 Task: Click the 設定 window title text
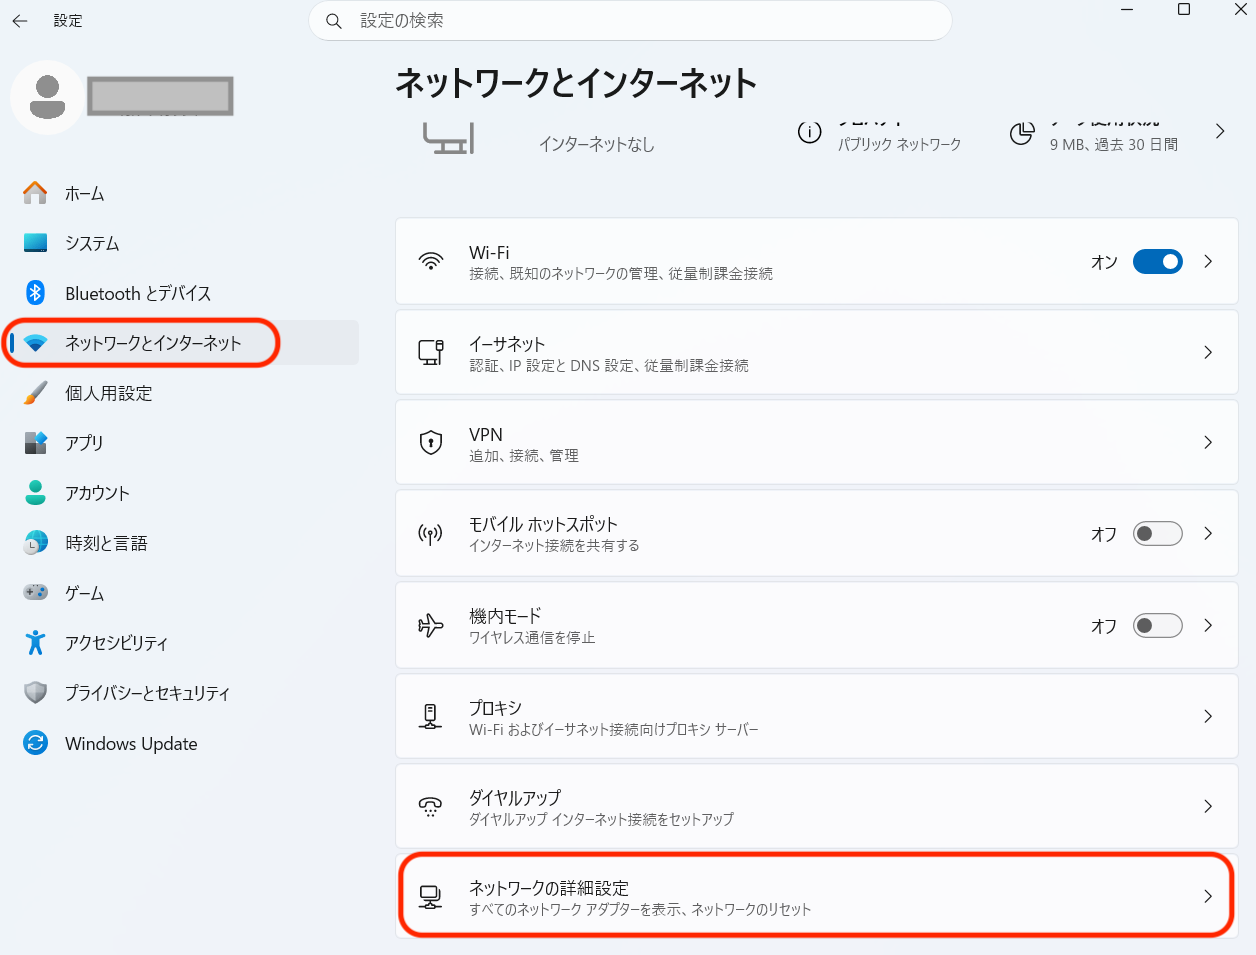click(68, 21)
